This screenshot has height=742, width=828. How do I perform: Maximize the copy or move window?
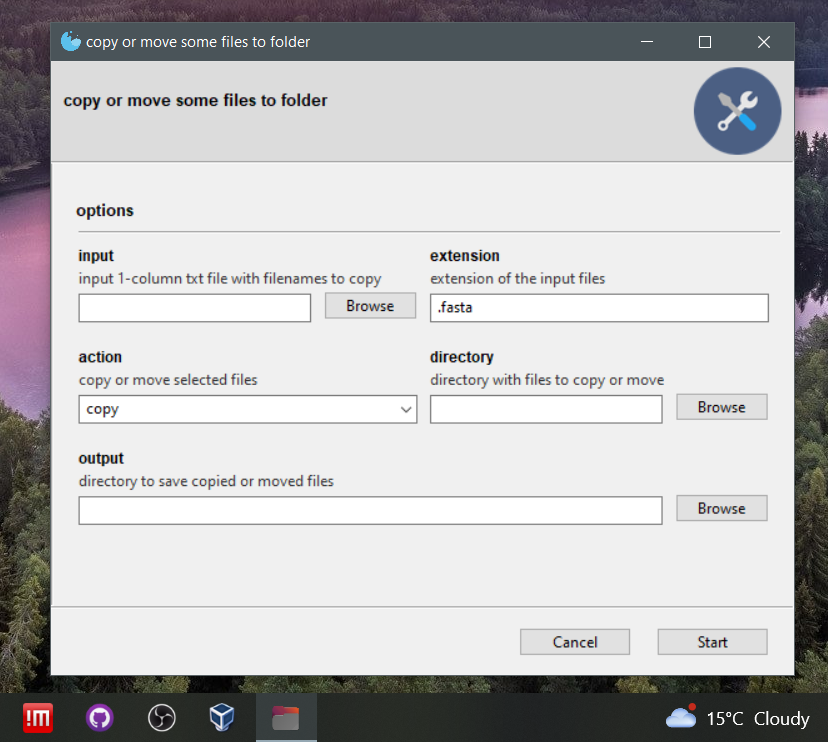point(705,42)
